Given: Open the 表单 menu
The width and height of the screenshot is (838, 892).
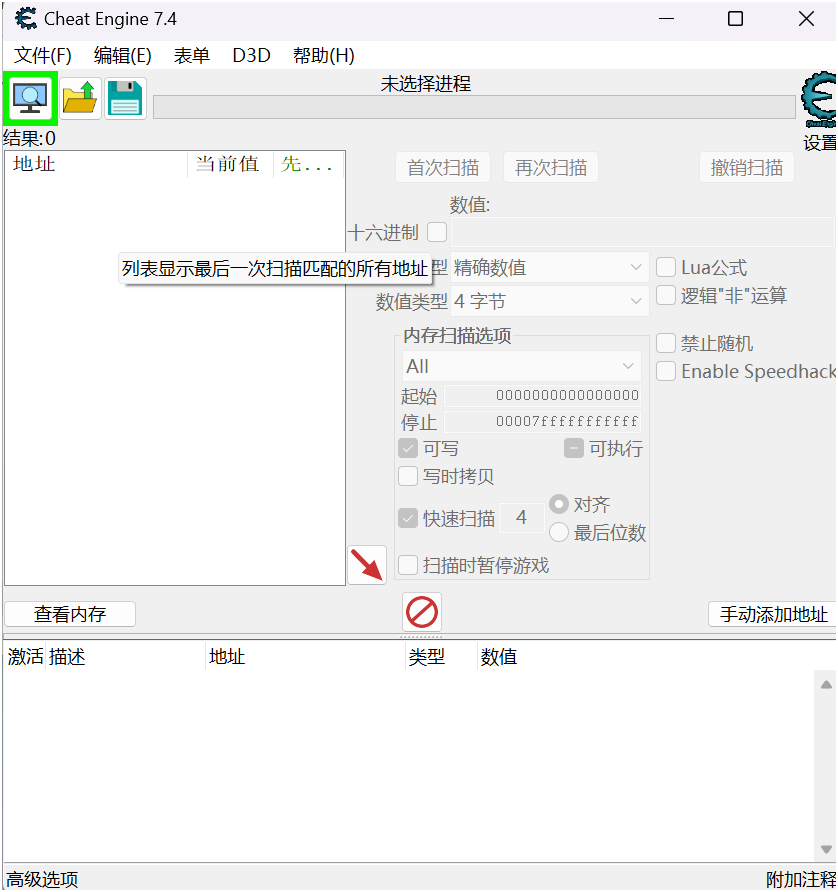Looking at the screenshot, I should click(x=192, y=56).
